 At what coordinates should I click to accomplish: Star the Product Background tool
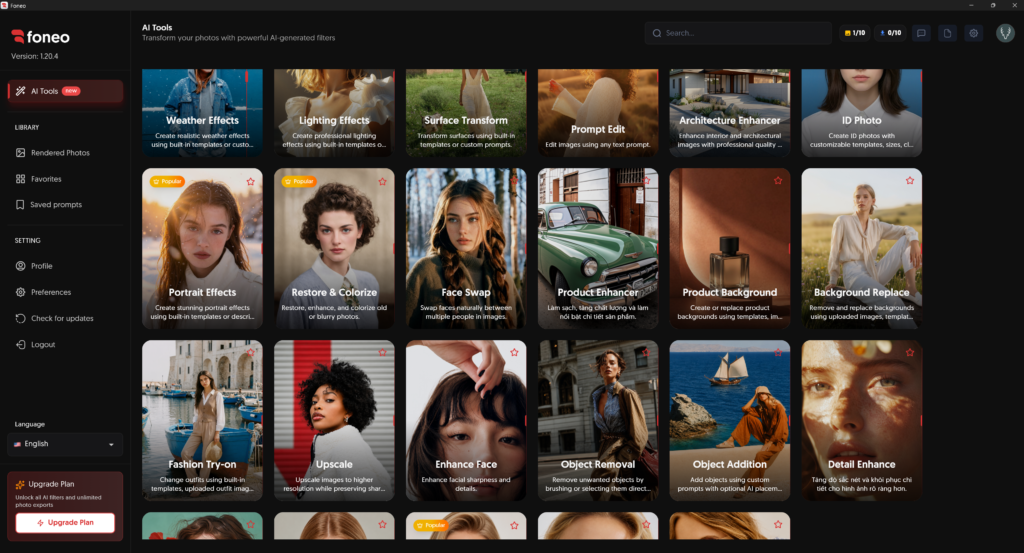point(778,181)
